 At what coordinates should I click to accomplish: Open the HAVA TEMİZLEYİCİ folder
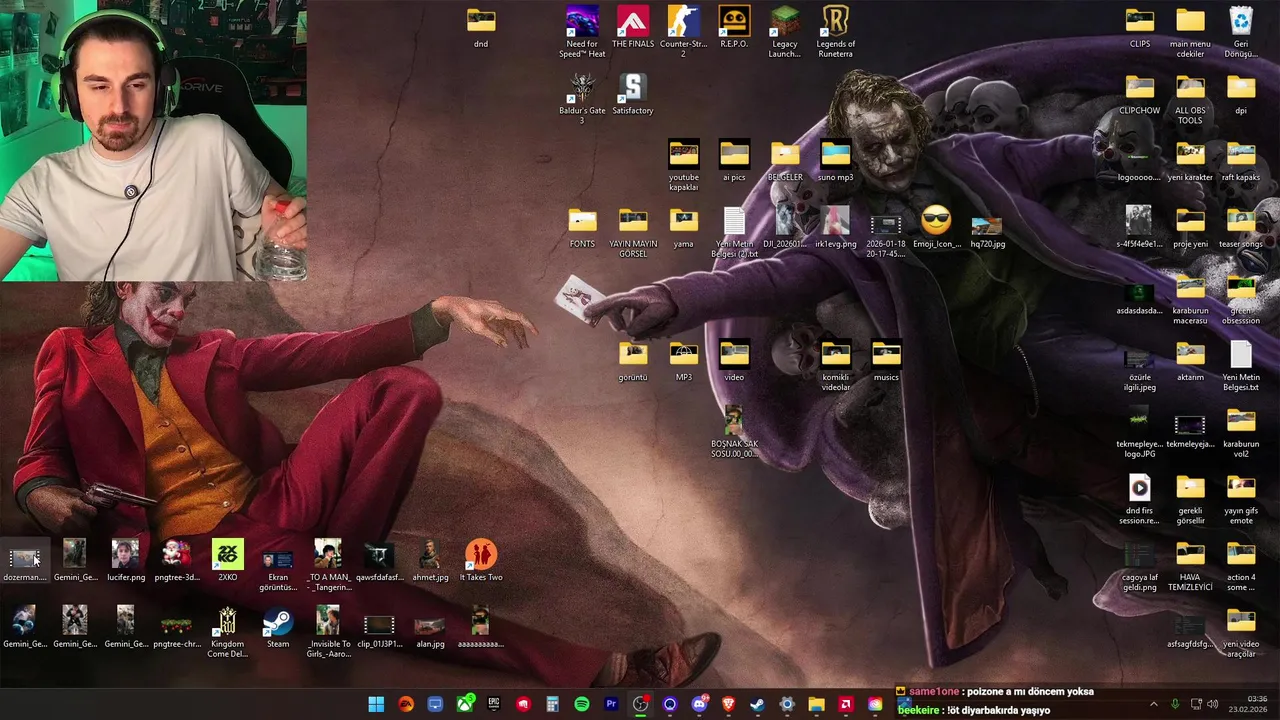click(1190, 566)
